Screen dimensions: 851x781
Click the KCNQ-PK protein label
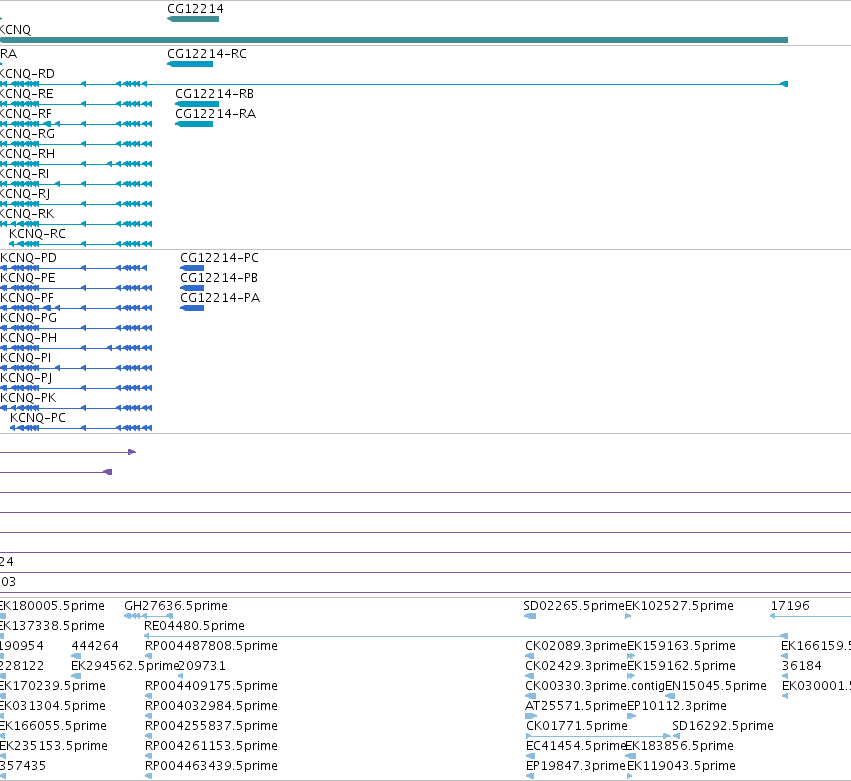28,398
